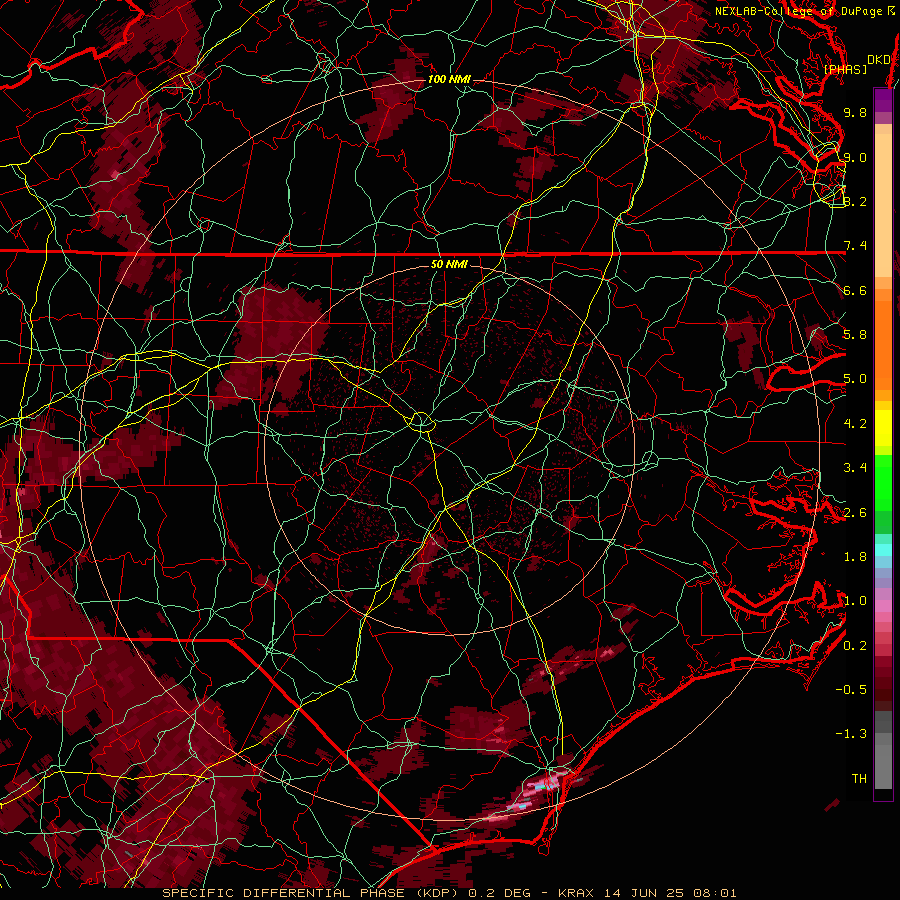
Task: Click the 6.6 scale value
Action: tap(855, 290)
